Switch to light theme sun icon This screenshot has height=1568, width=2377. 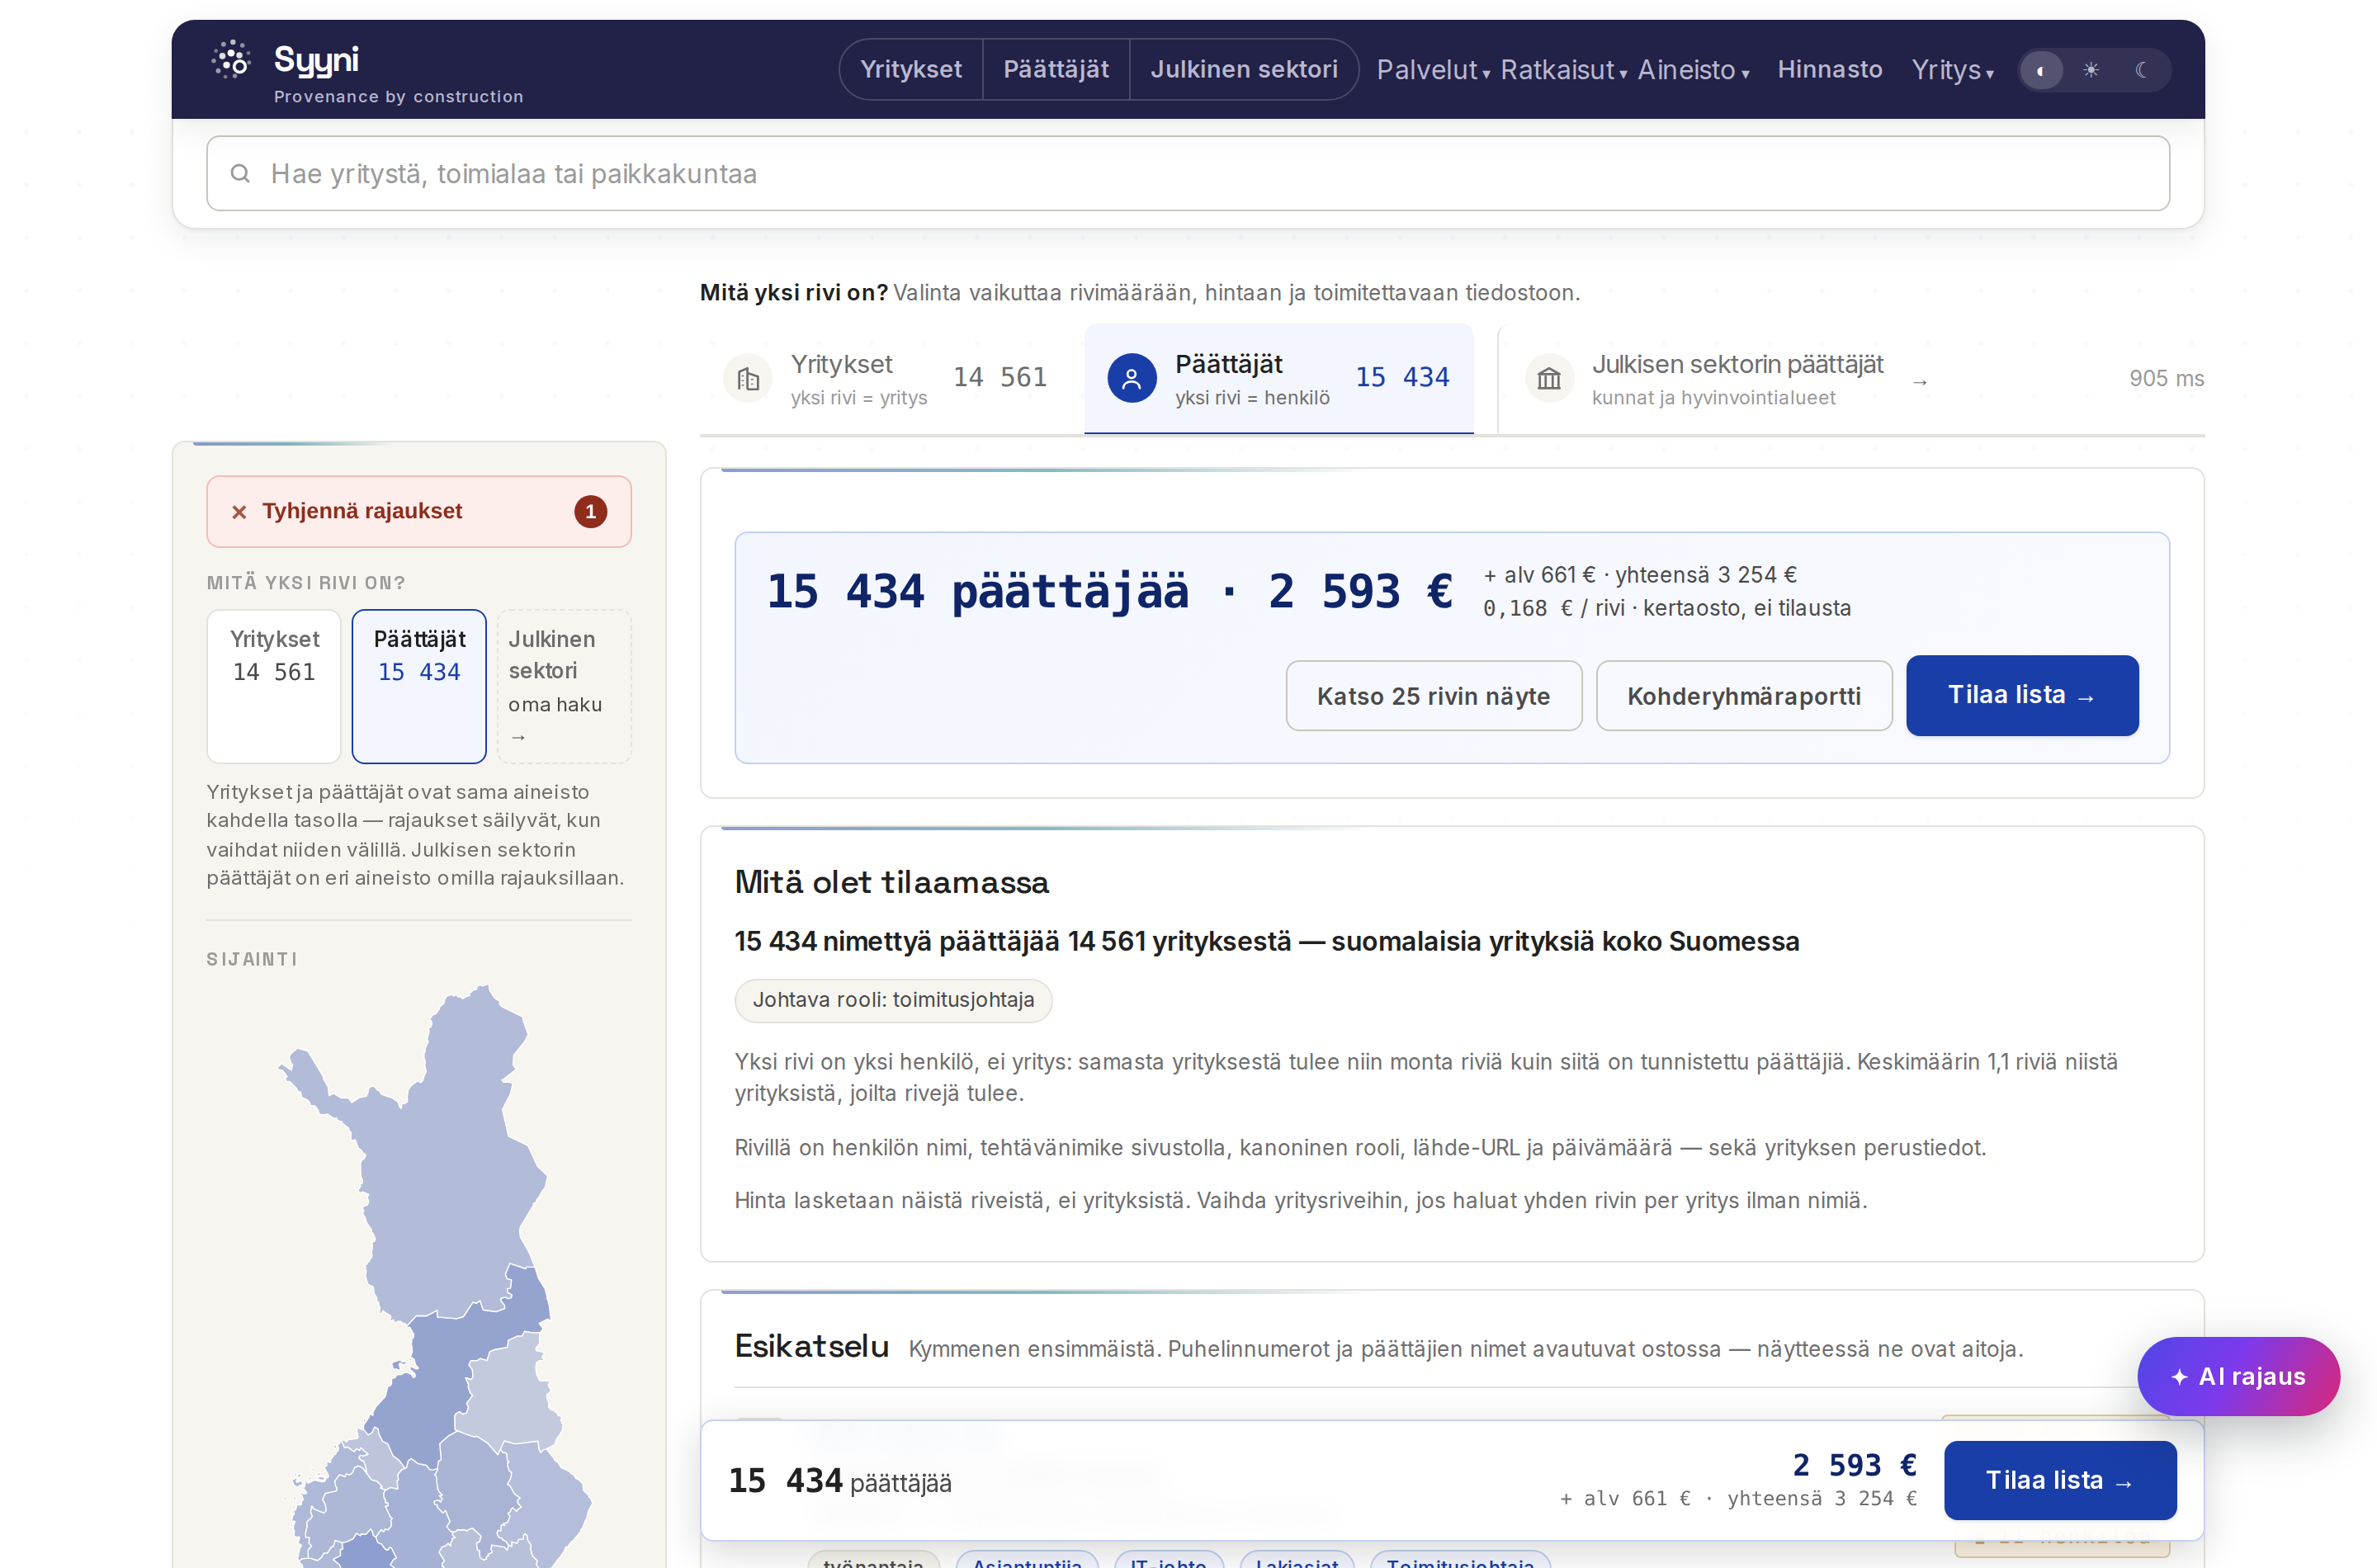(2090, 70)
